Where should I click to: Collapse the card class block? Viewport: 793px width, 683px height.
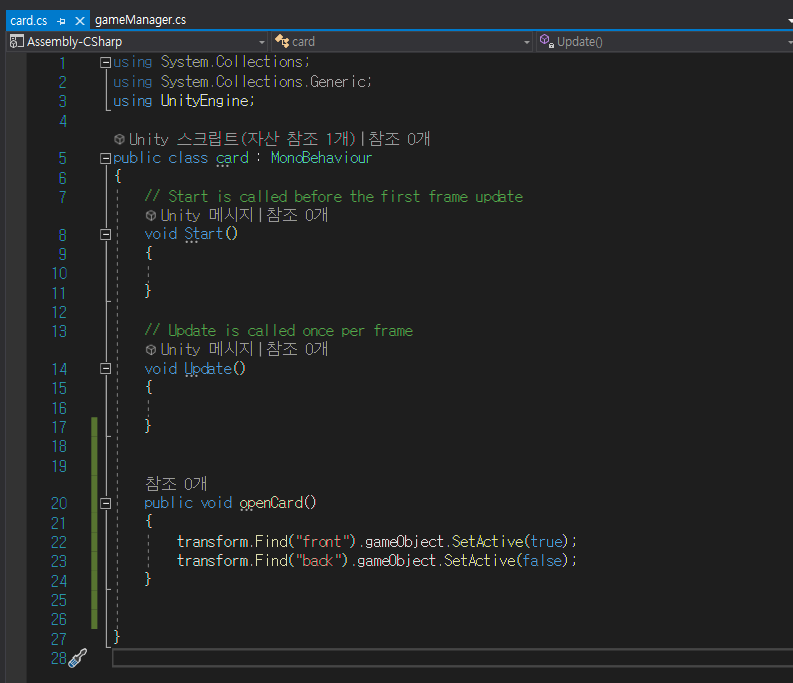[105, 158]
